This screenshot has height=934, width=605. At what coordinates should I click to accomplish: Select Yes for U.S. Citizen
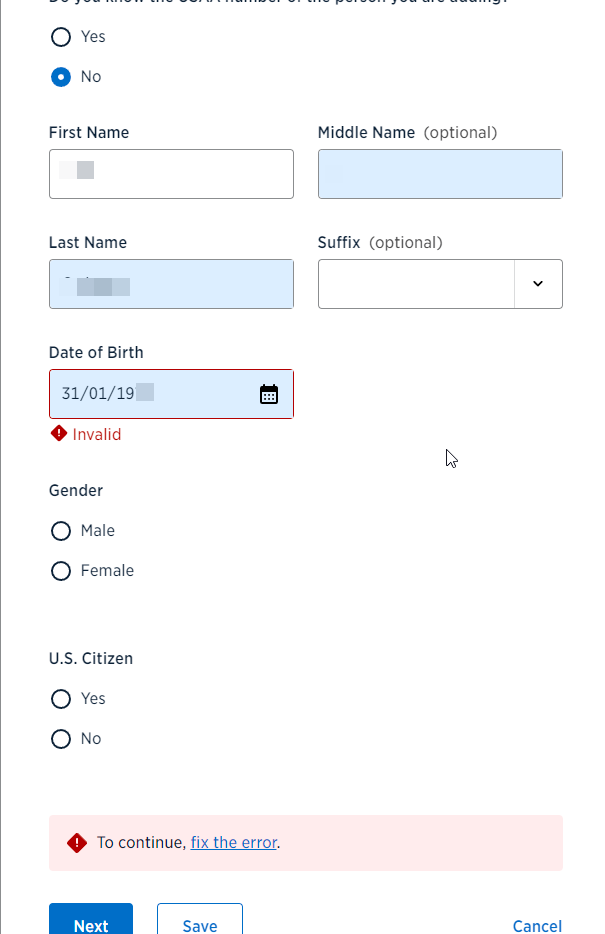click(61, 699)
